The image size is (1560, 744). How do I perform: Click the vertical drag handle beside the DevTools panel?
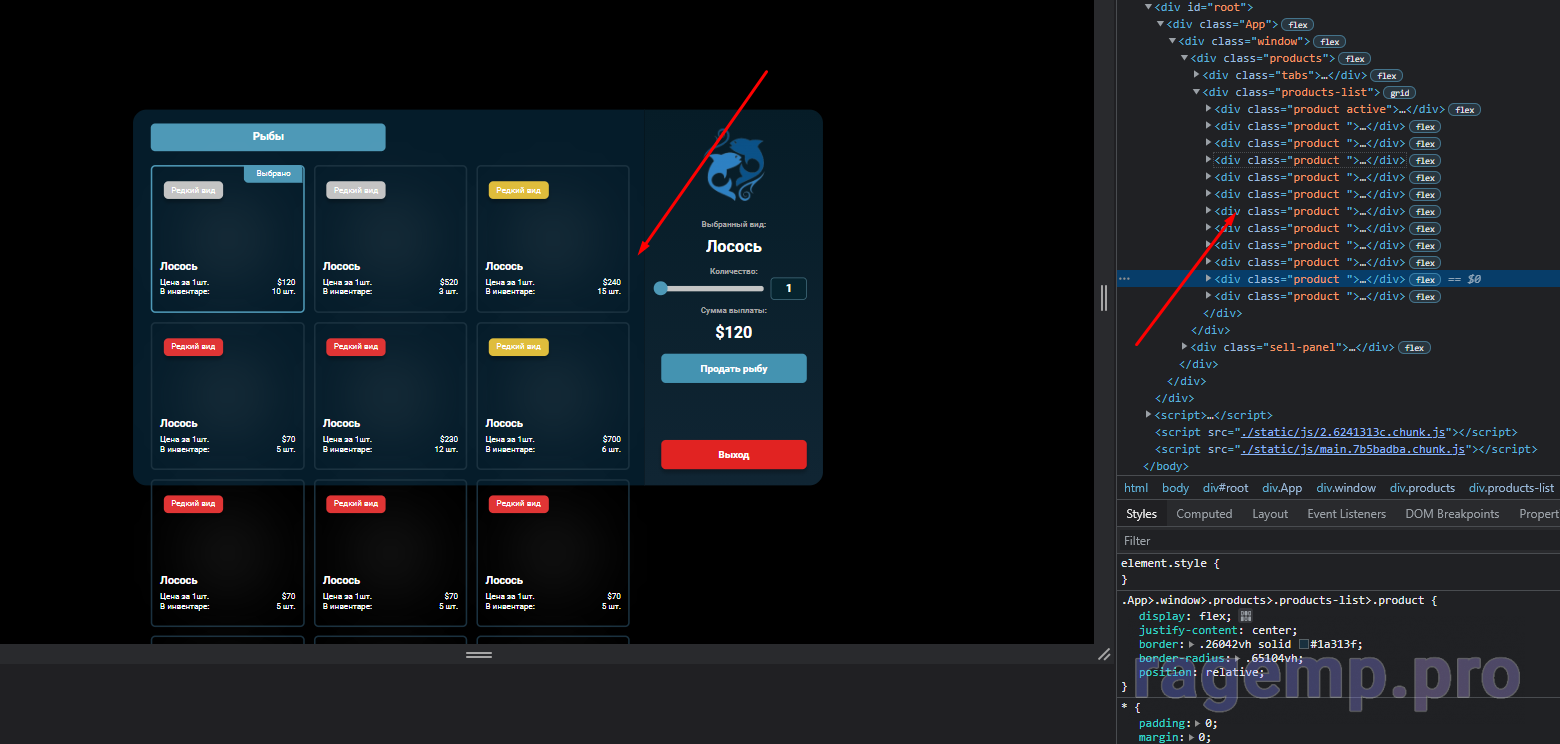1104,298
